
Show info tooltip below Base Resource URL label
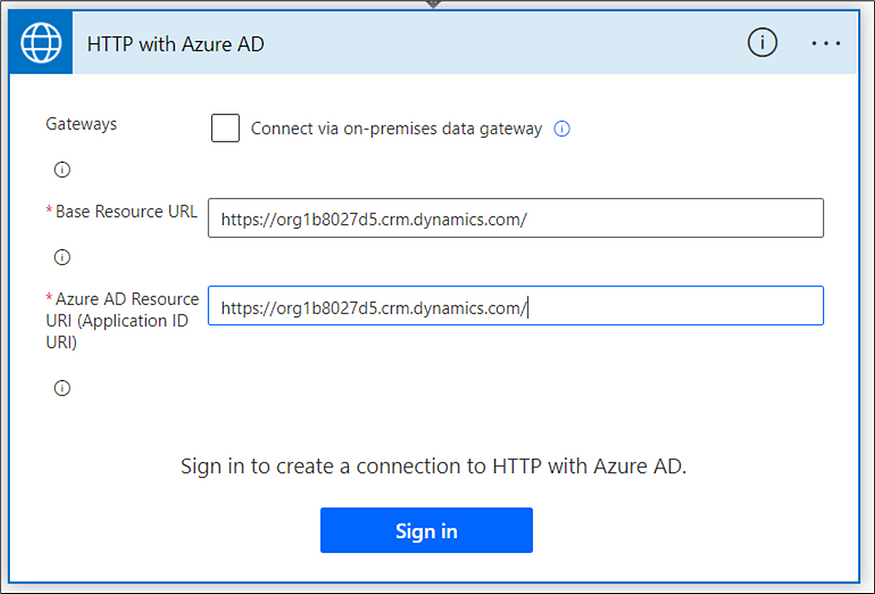point(62,257)
